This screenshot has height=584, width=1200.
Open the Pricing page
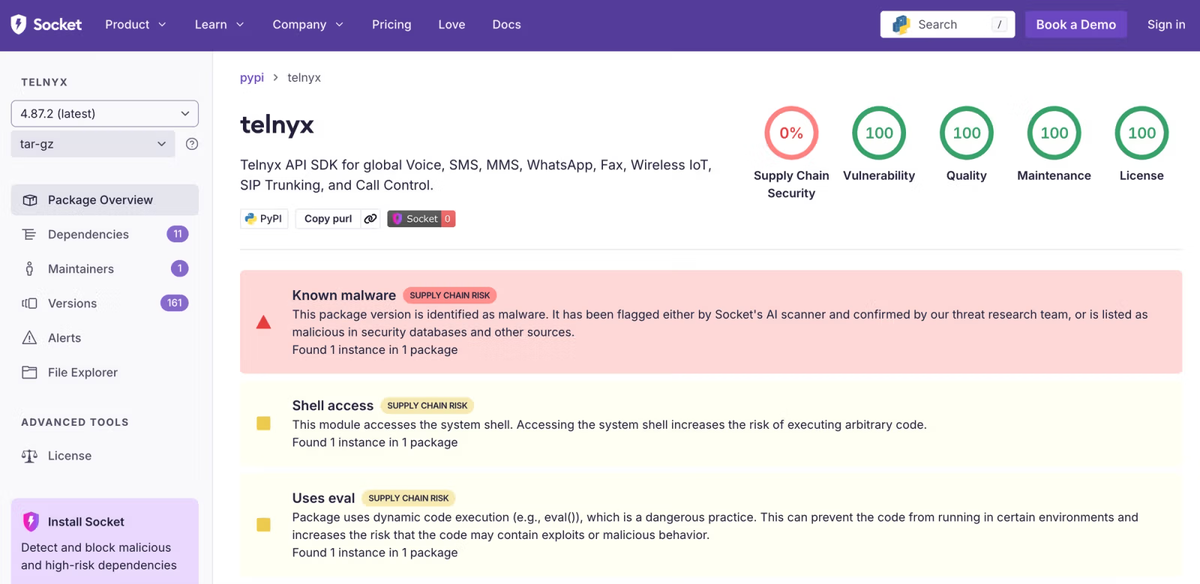[x=391, y=24]
